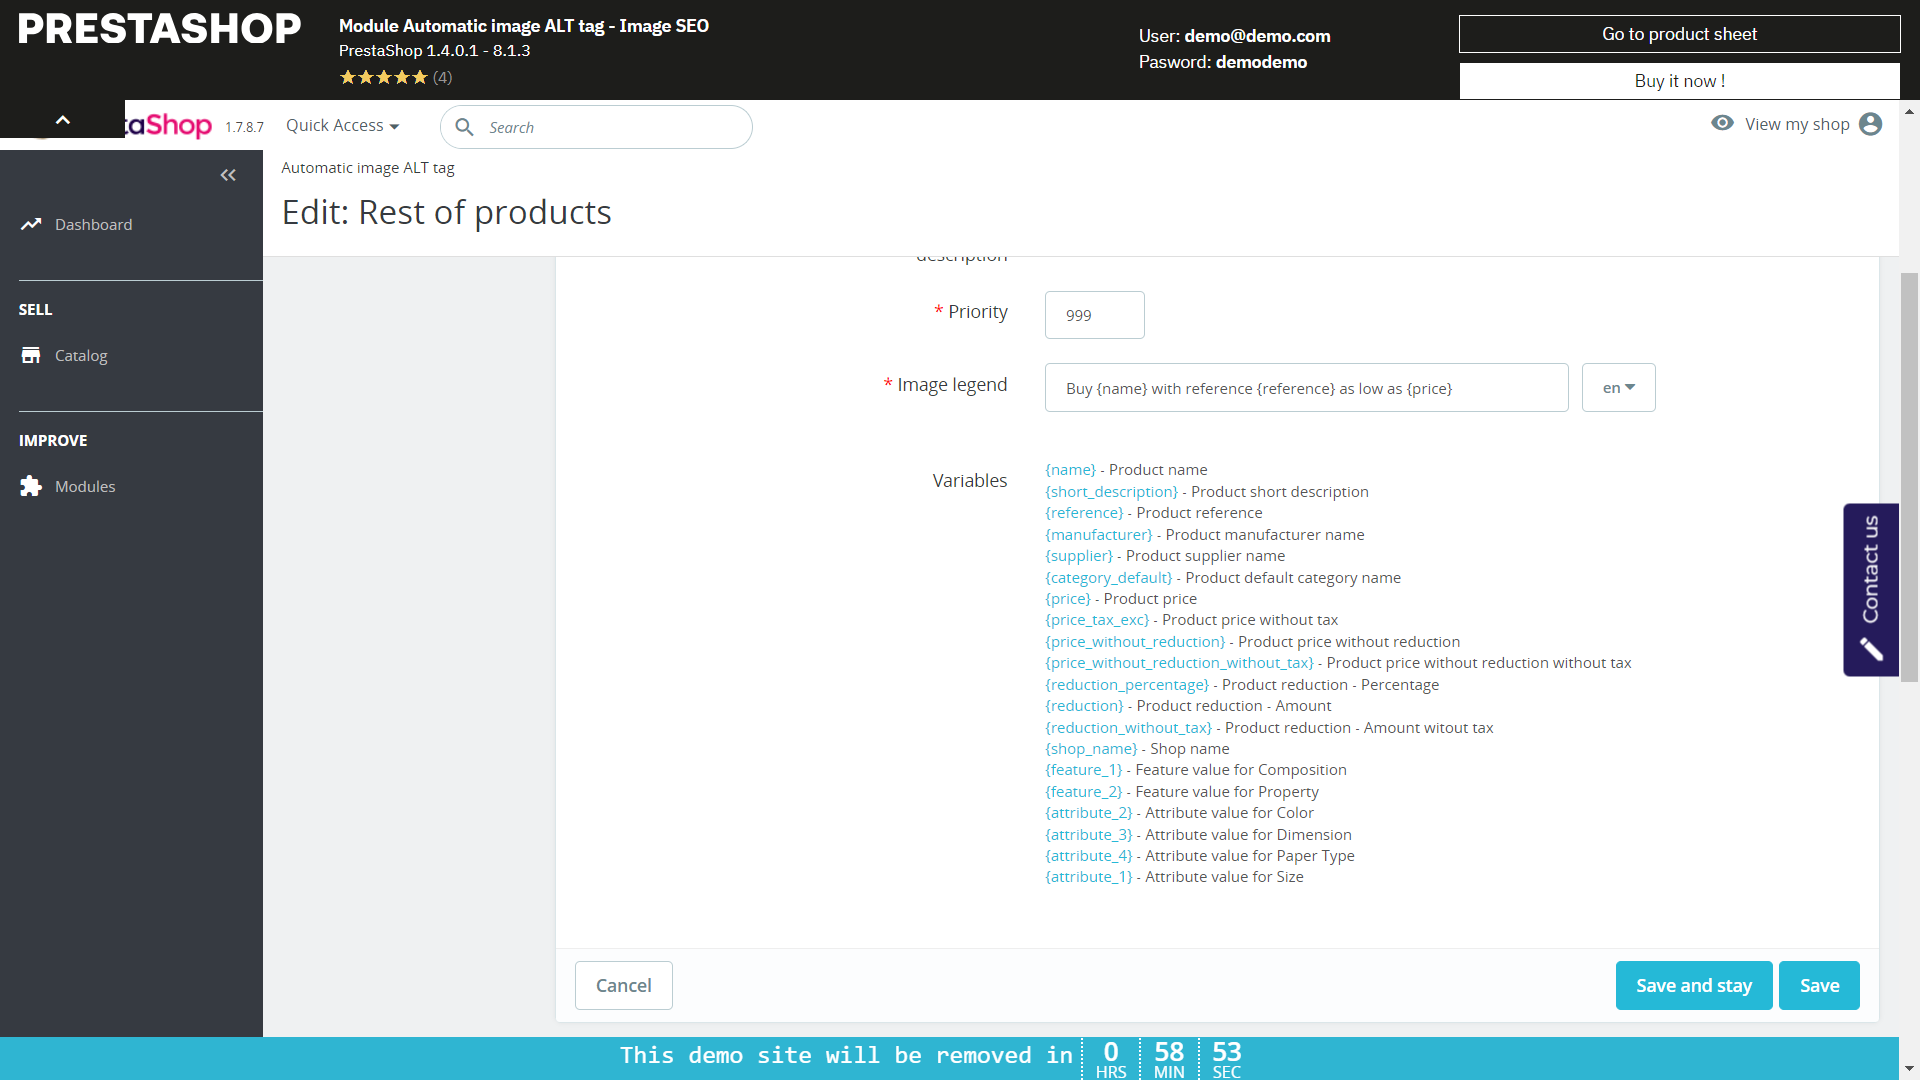This screenshot has height=1080, width=1920.
Task: Click the Save and stay button
Action: click(1693, 985)
